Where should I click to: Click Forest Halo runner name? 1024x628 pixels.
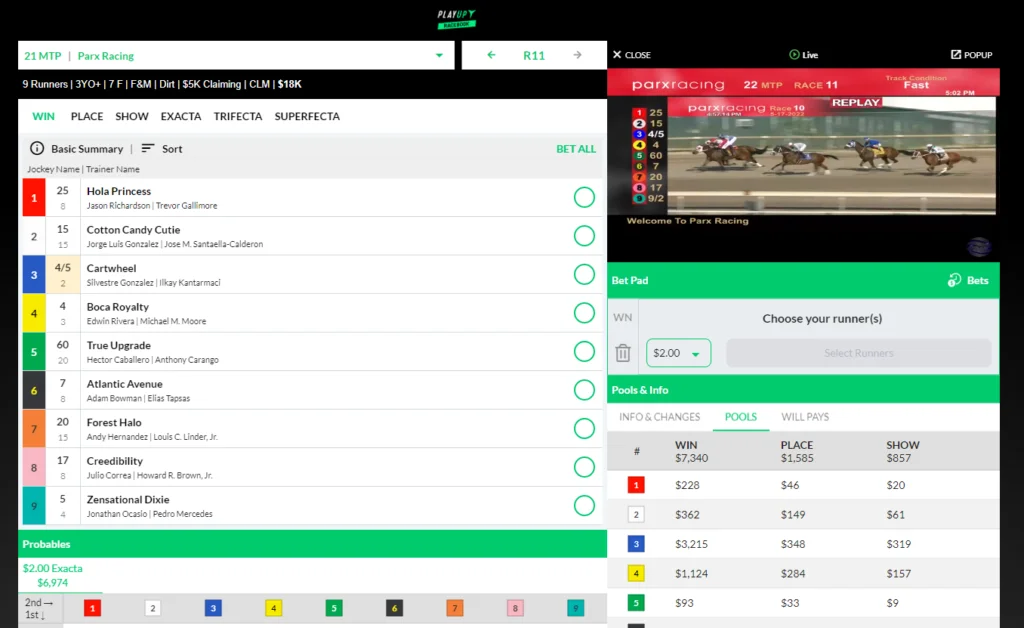[x=114, y=422]
